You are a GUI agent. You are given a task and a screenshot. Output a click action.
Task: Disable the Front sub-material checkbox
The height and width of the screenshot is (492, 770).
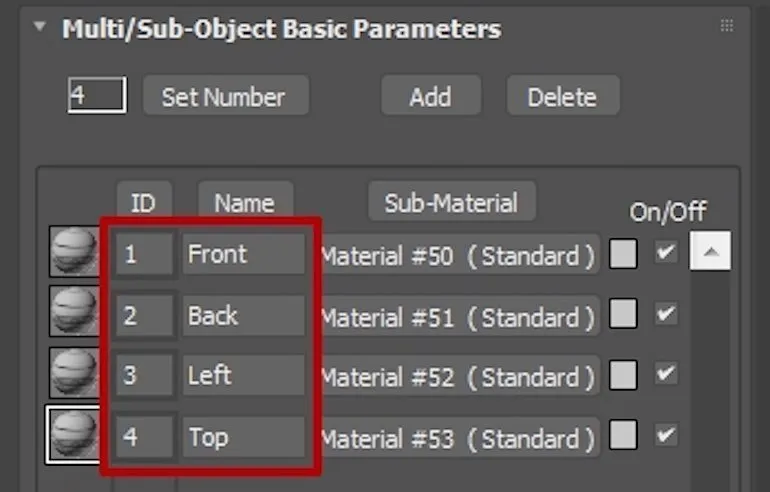(x=666, y=253)
